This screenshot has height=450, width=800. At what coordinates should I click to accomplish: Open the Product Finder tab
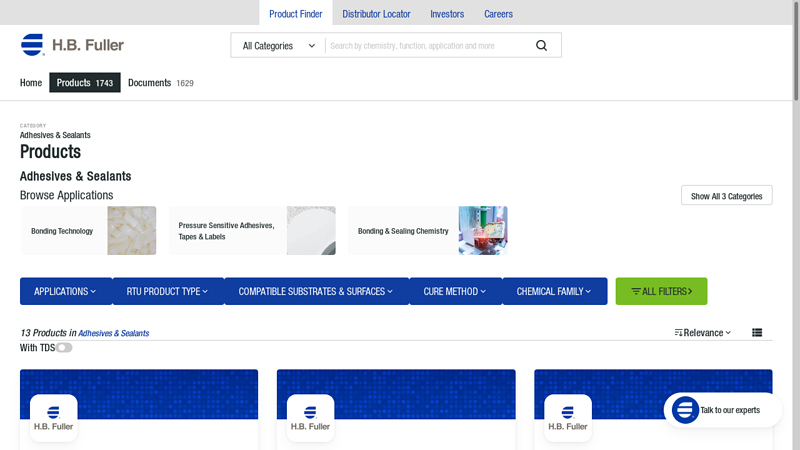tap(296, 14)
